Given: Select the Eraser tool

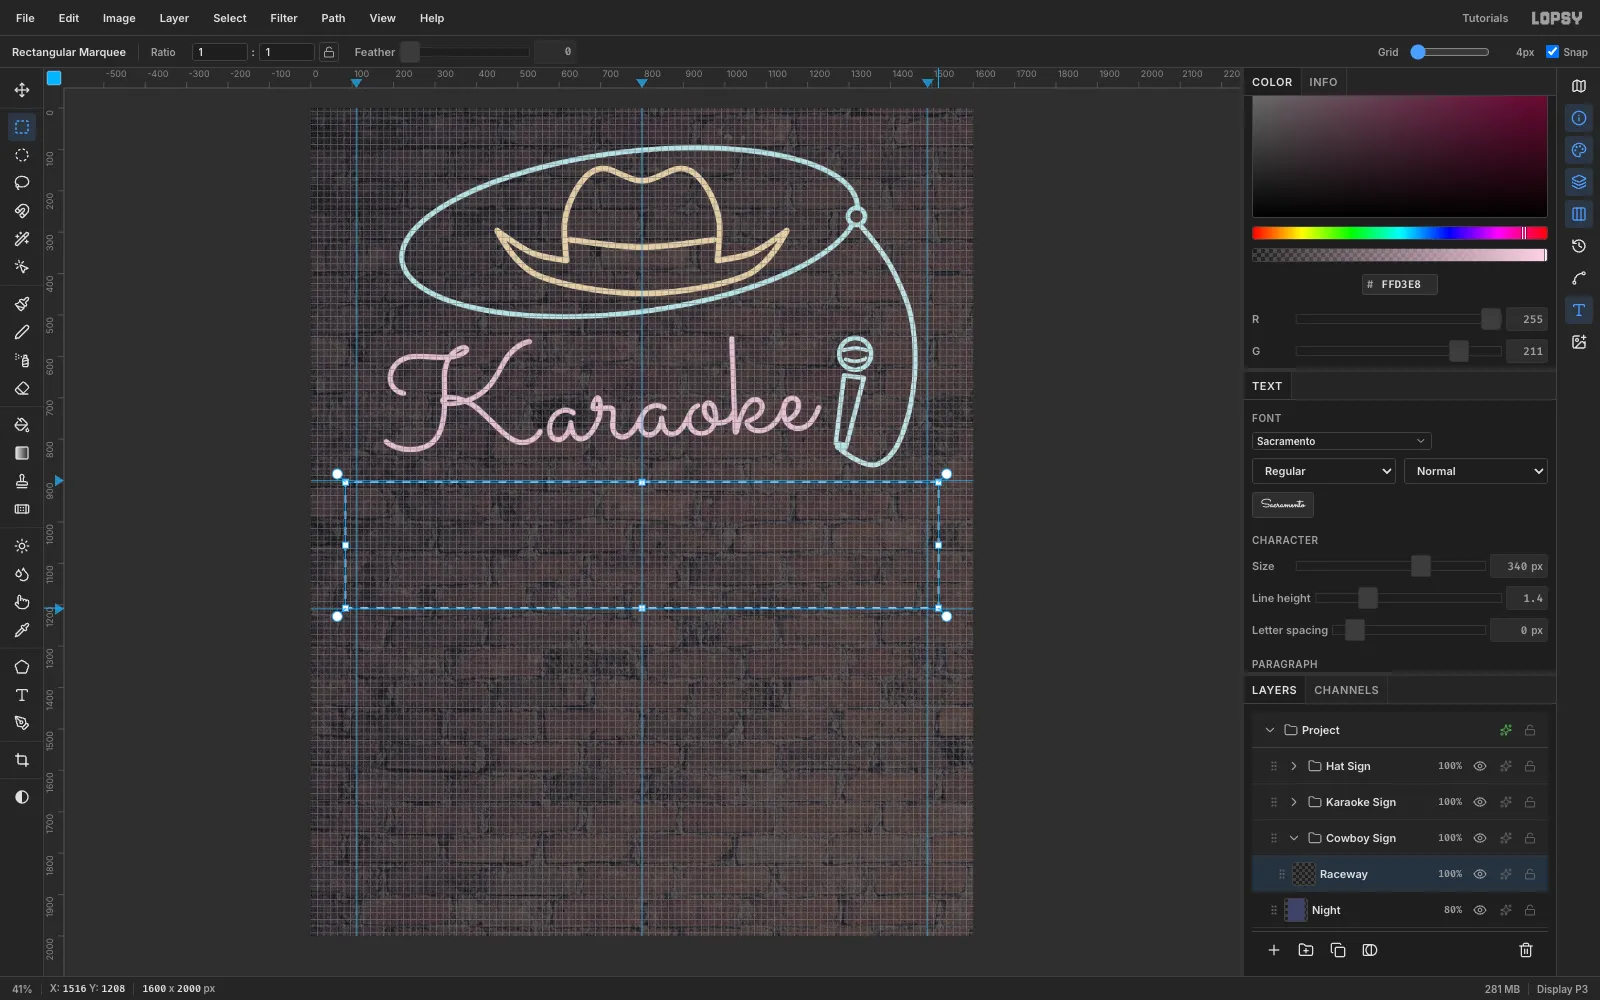Looking at the screenshot, I should pos(22,388).
